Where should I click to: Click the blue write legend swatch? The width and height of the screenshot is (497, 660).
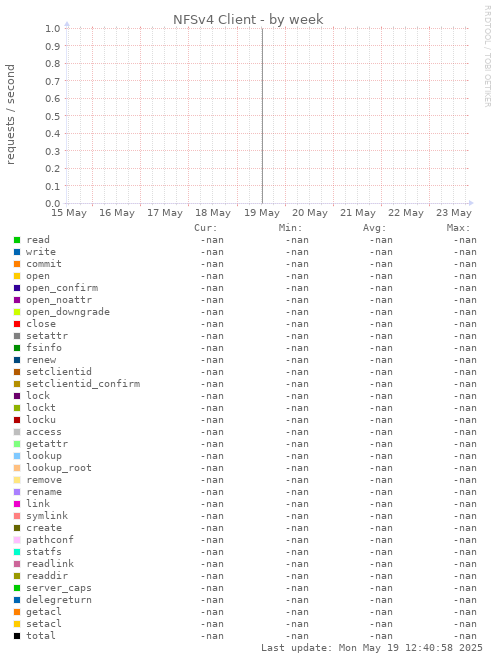[x=17, y=252]
